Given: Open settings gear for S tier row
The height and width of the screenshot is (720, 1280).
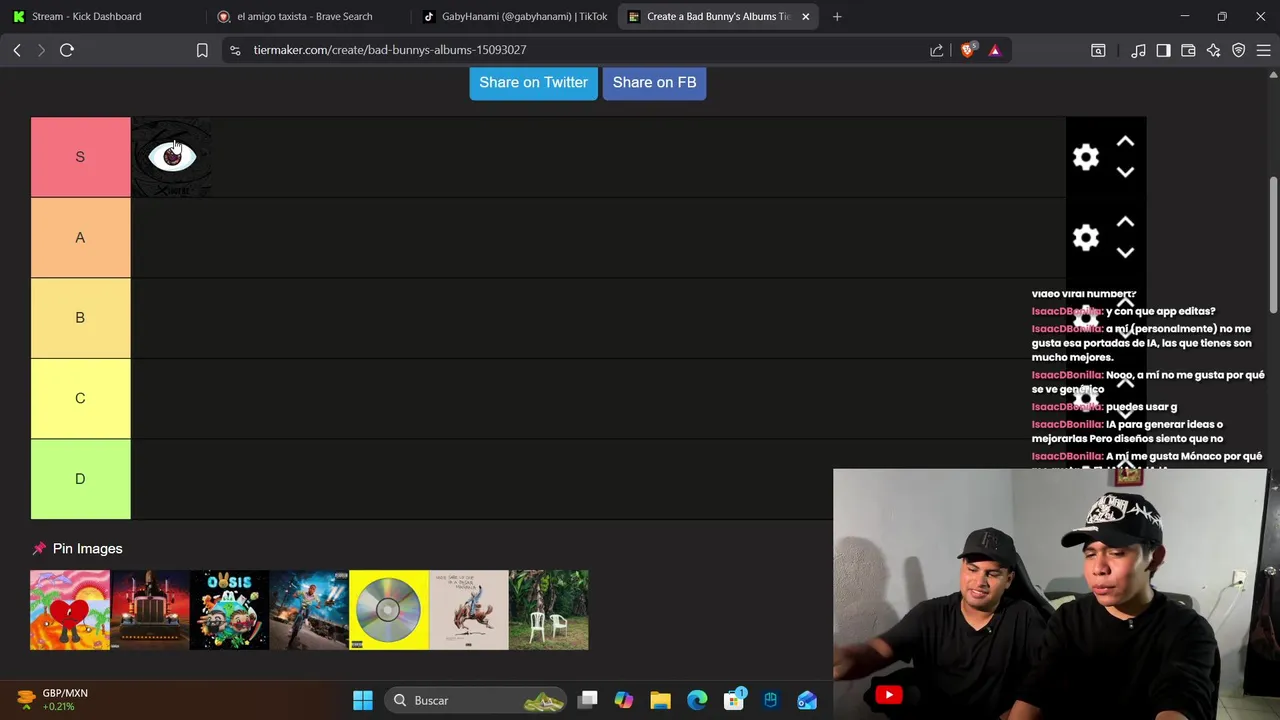Looking at the screenshot, I should (1086, 157).
